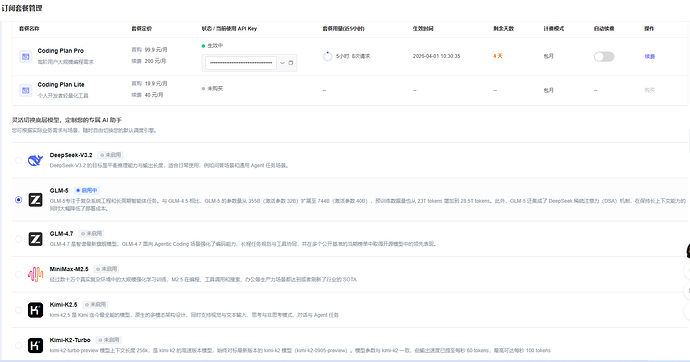This screenshot has width=690, height=362.
Task: Click the "GLM-4.7" model name
Action: 62,234
